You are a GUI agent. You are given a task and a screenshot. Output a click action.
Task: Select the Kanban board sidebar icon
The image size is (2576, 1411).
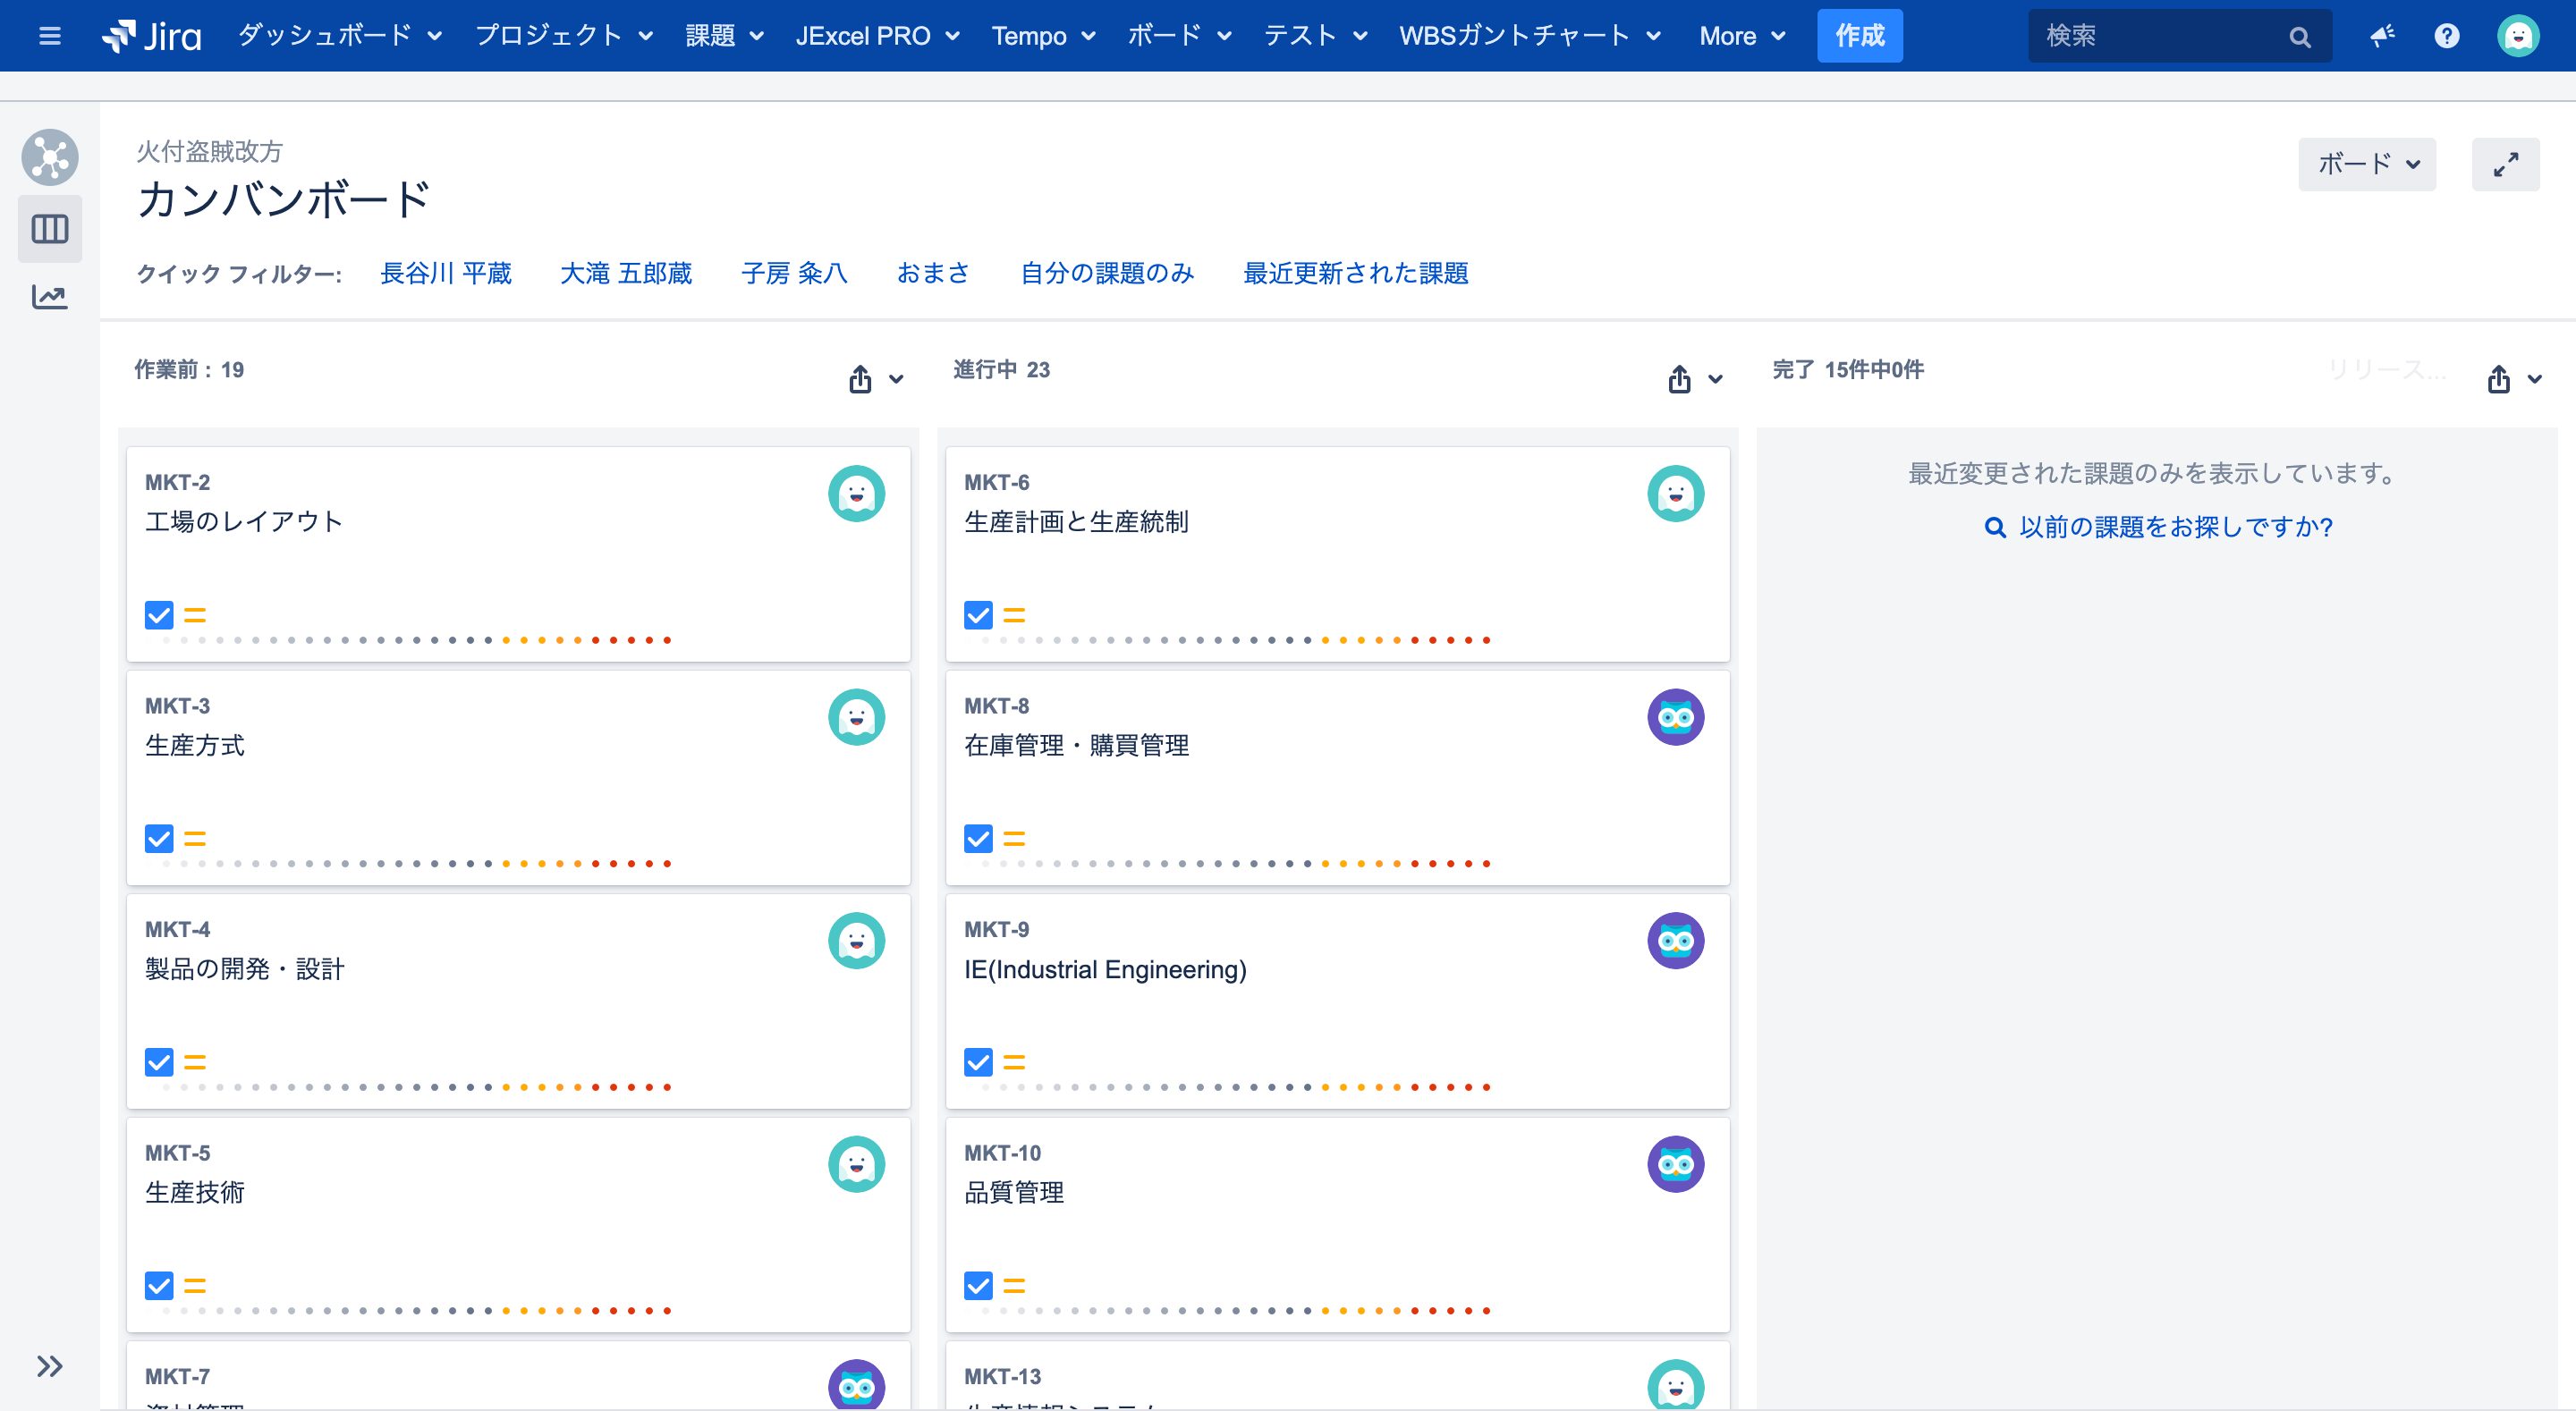(x=50, y=229)
